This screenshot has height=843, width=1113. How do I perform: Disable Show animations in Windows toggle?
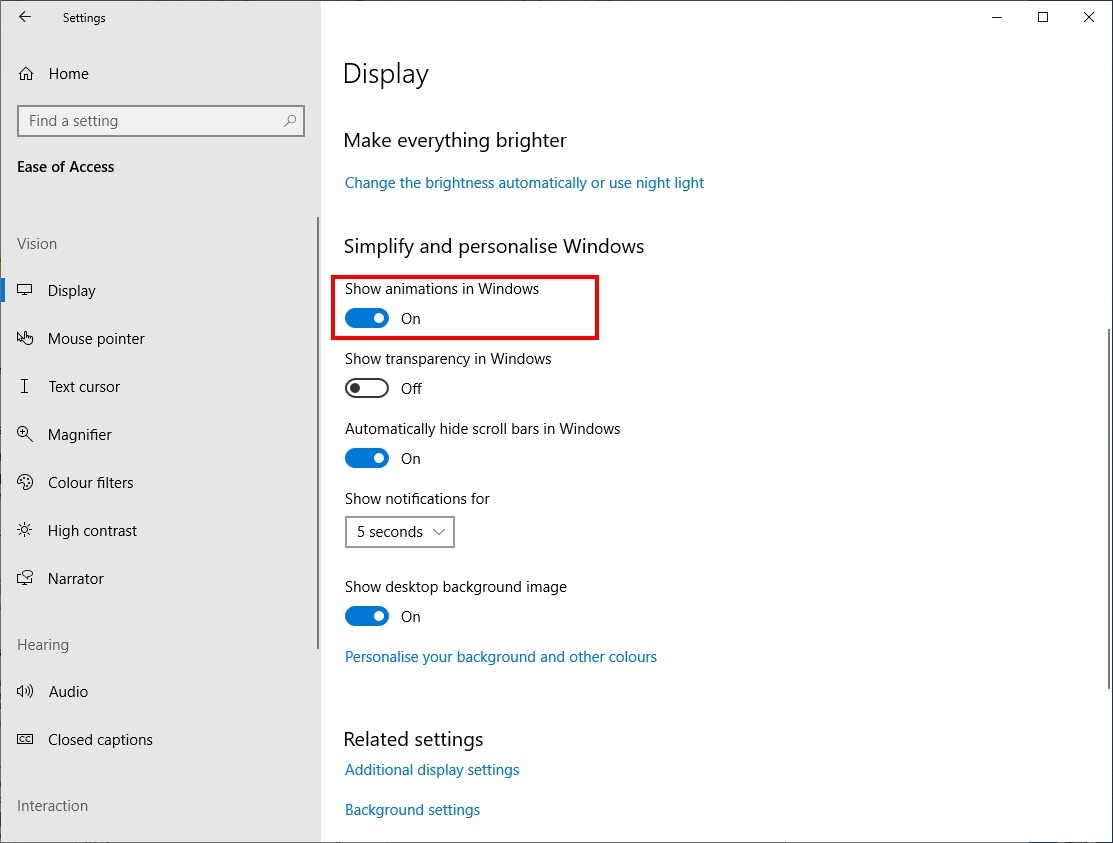click(367, 319)
